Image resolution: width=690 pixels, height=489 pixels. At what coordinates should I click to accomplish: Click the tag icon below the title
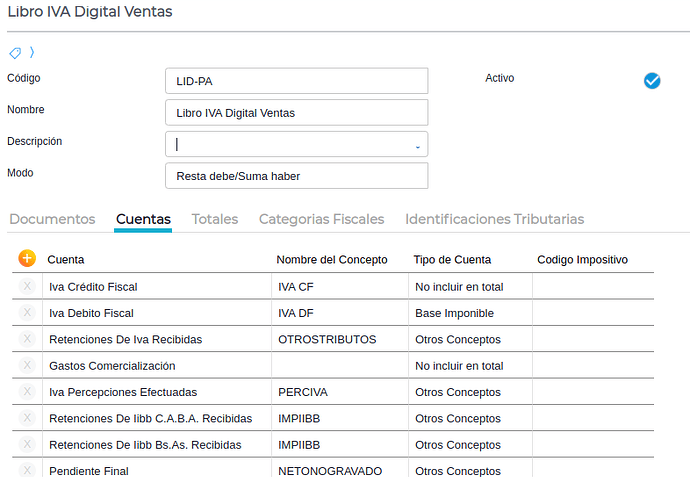pos(15,53)
